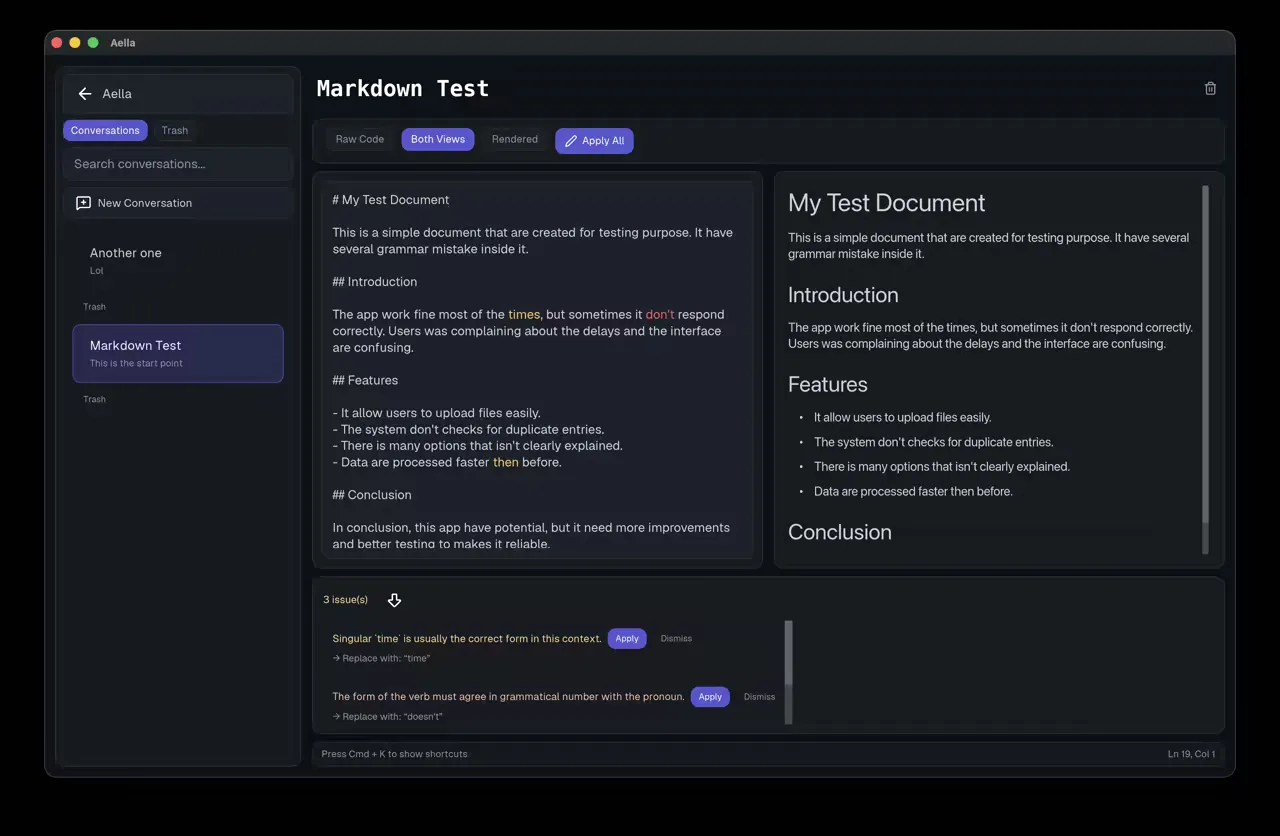Click the trash can icon to delete document
The image size is (1280, 836).
(1210, 89)
